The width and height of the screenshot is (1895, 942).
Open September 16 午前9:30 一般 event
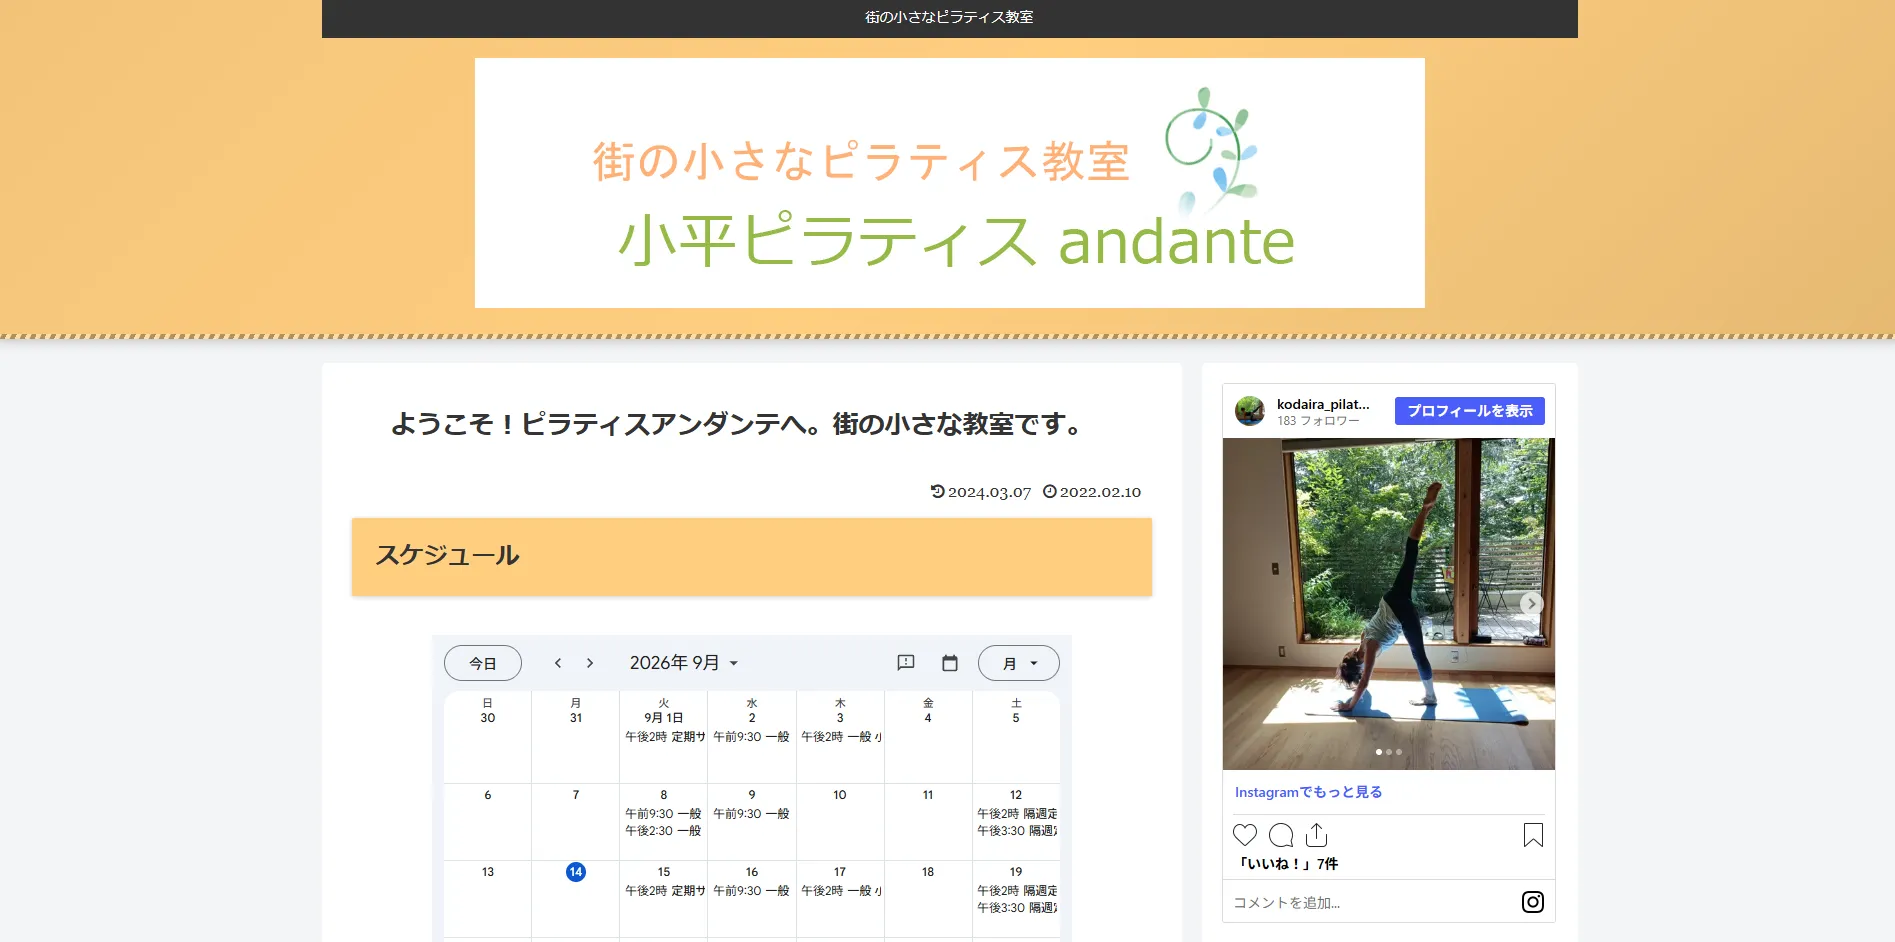[x=751, y=891]
